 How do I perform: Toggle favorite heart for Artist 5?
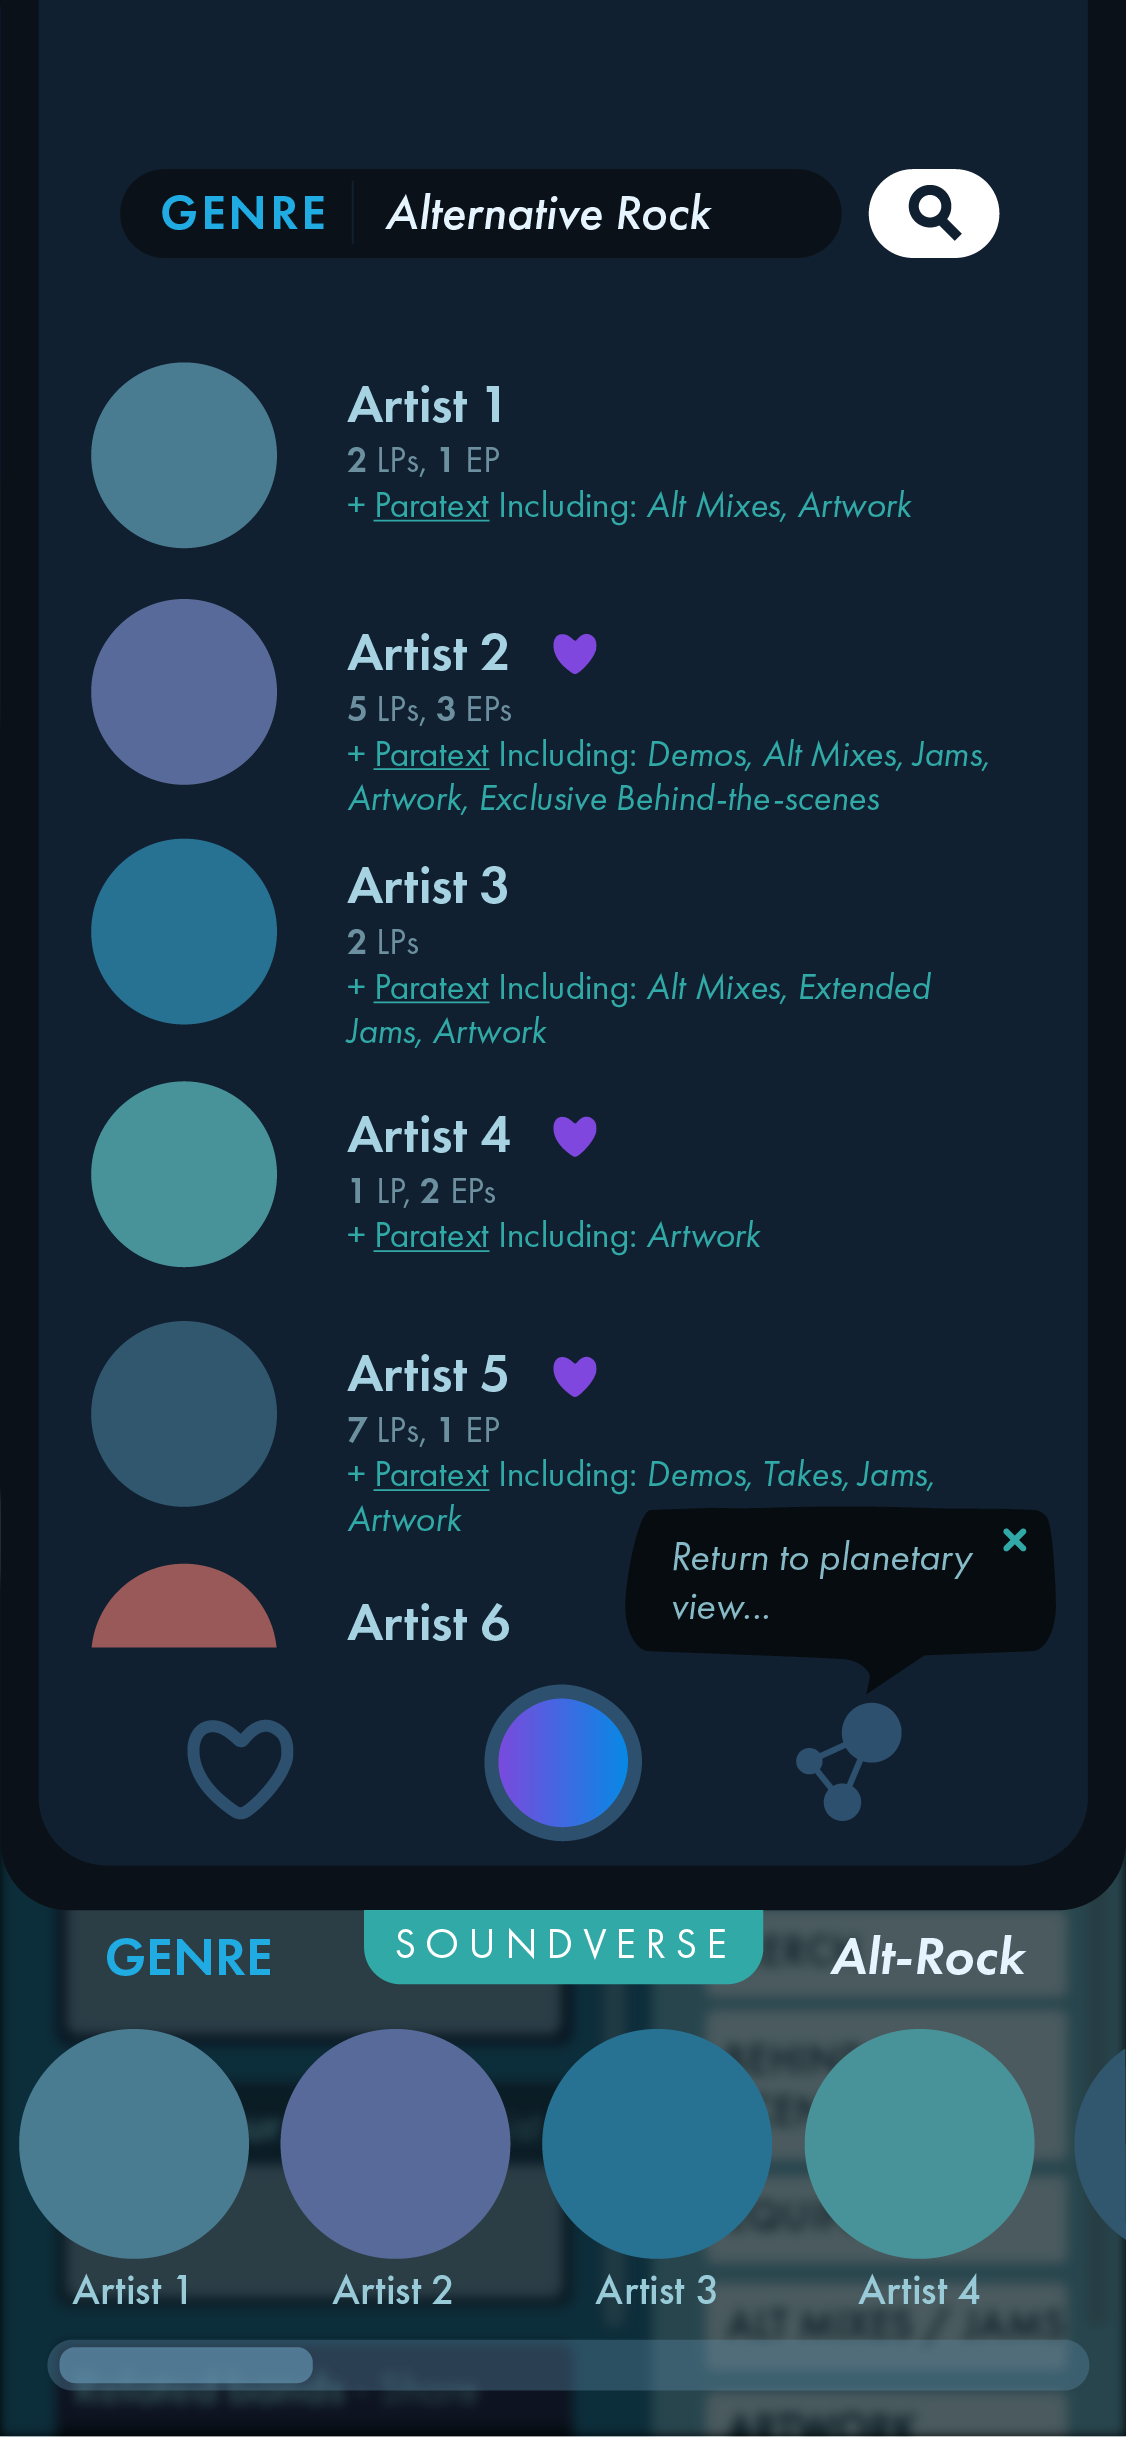pos(575,1376)
